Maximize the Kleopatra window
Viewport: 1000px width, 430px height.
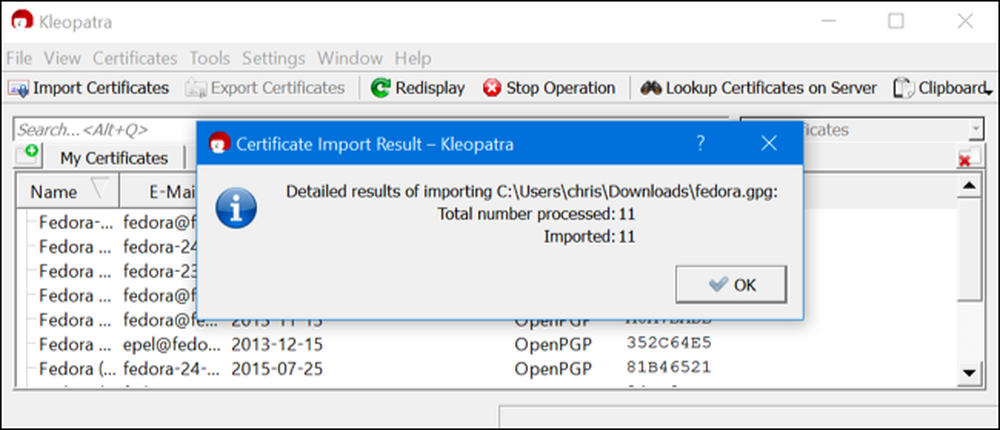point(896,21)
